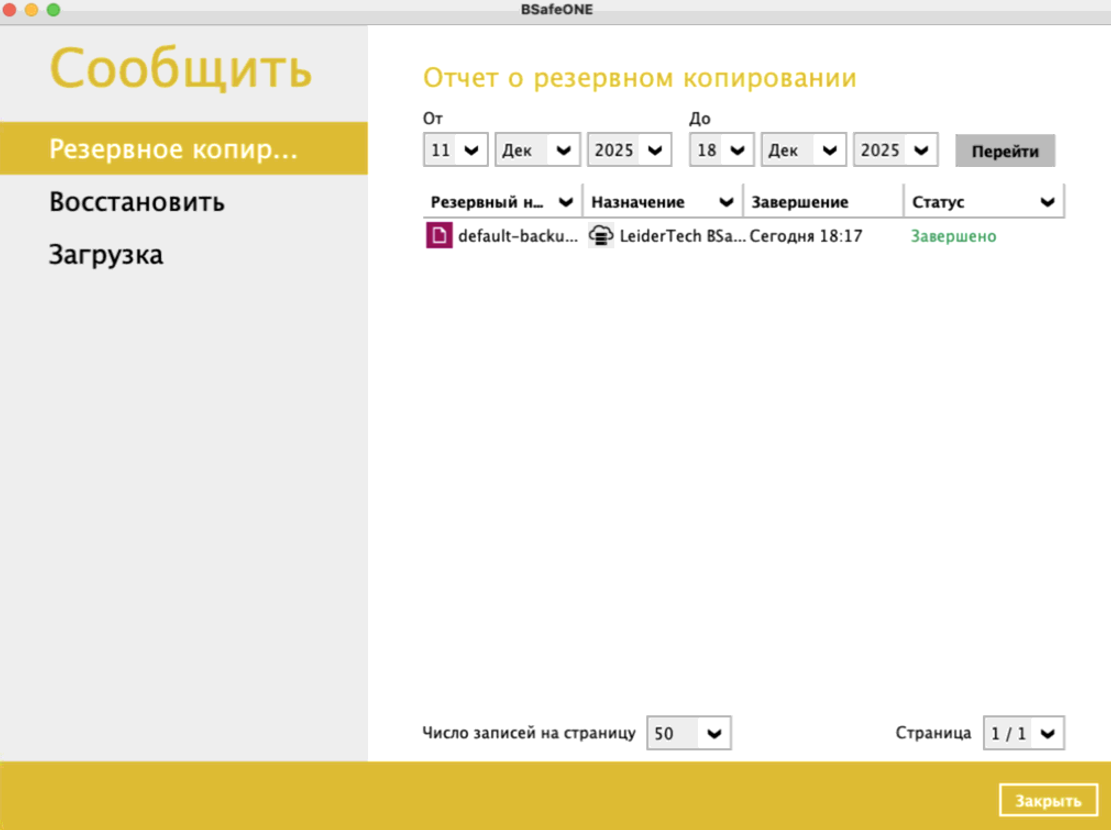The height and width of the screenshot is (830, 1111).
Task: Open the start year dropdown showing 2025
Action: (629, 151)
